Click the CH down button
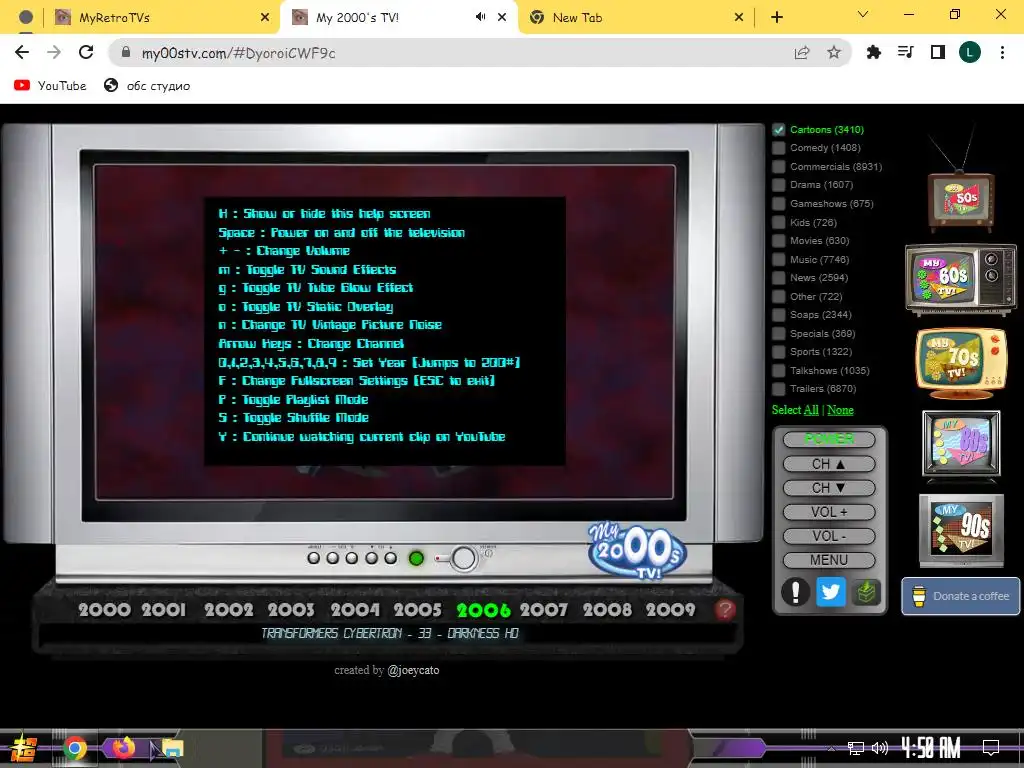This screenshot has width=1024, height=768. coord(829,488)
